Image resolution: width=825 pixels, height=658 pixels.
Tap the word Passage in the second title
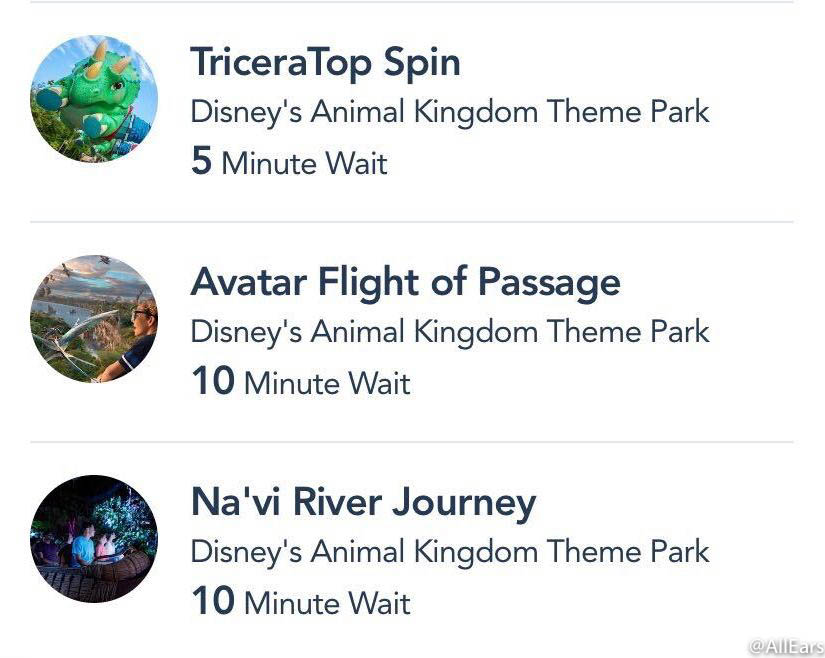(x=549, y=285)
